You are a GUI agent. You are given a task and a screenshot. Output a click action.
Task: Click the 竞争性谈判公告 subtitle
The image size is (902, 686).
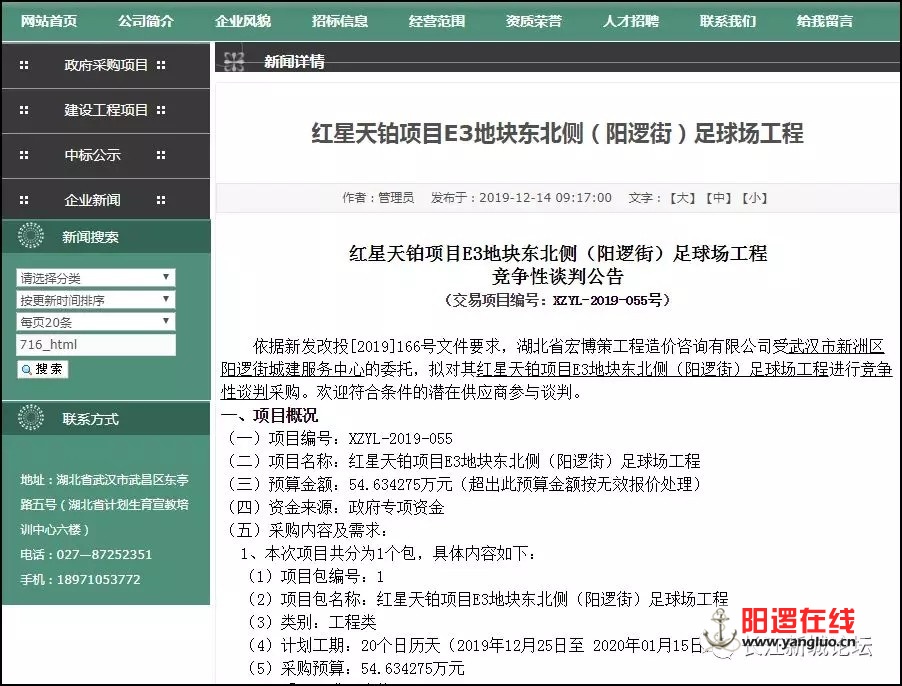pyautogui.click(x=558, y=277)
